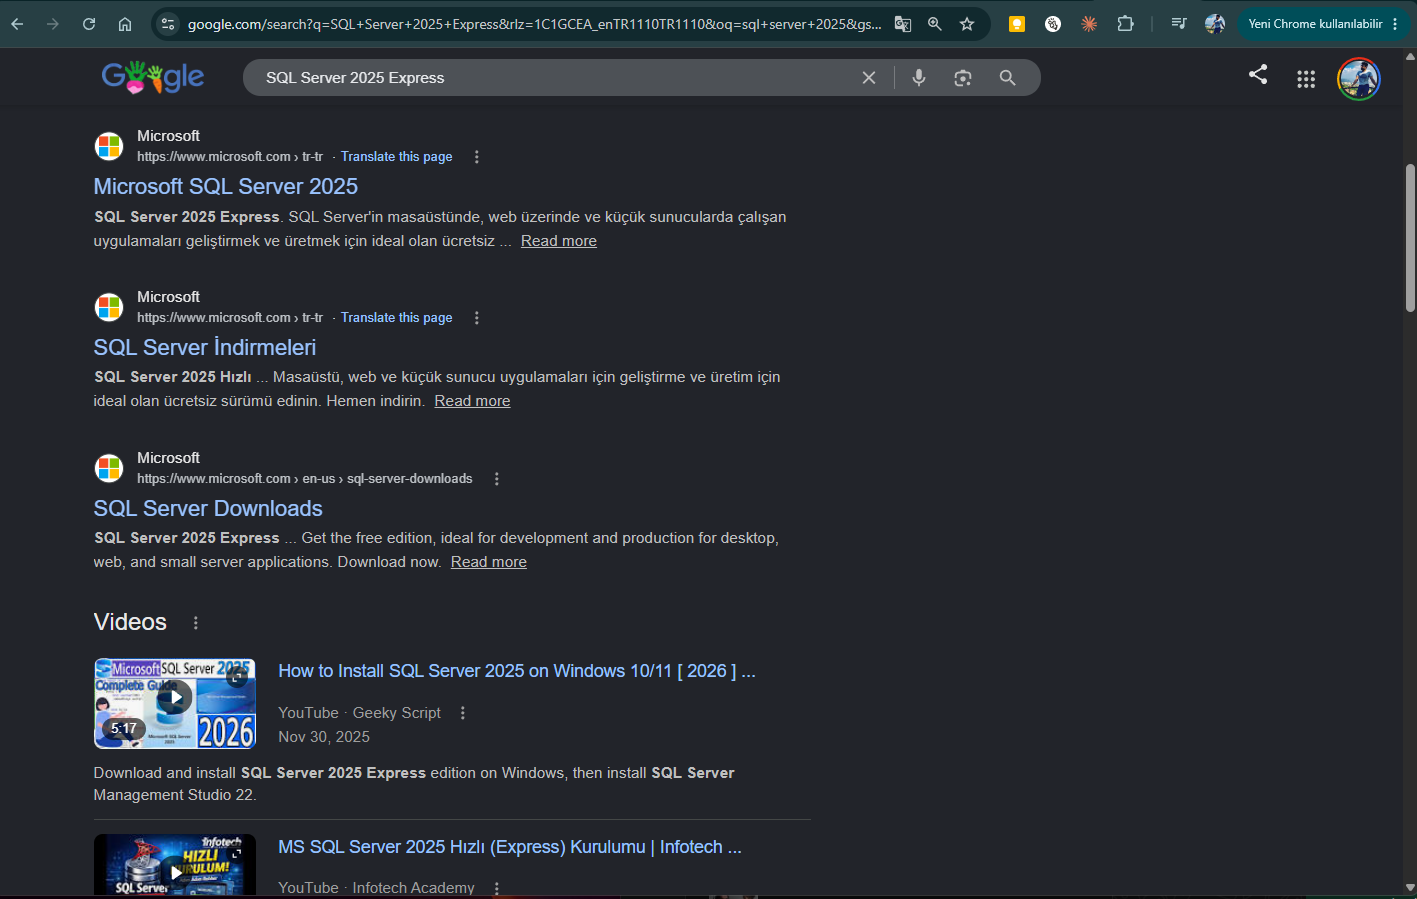This screenshot has height=899, width=1417.
Task: Click the scrollbar down arrow
Action: click(1410, 887)
